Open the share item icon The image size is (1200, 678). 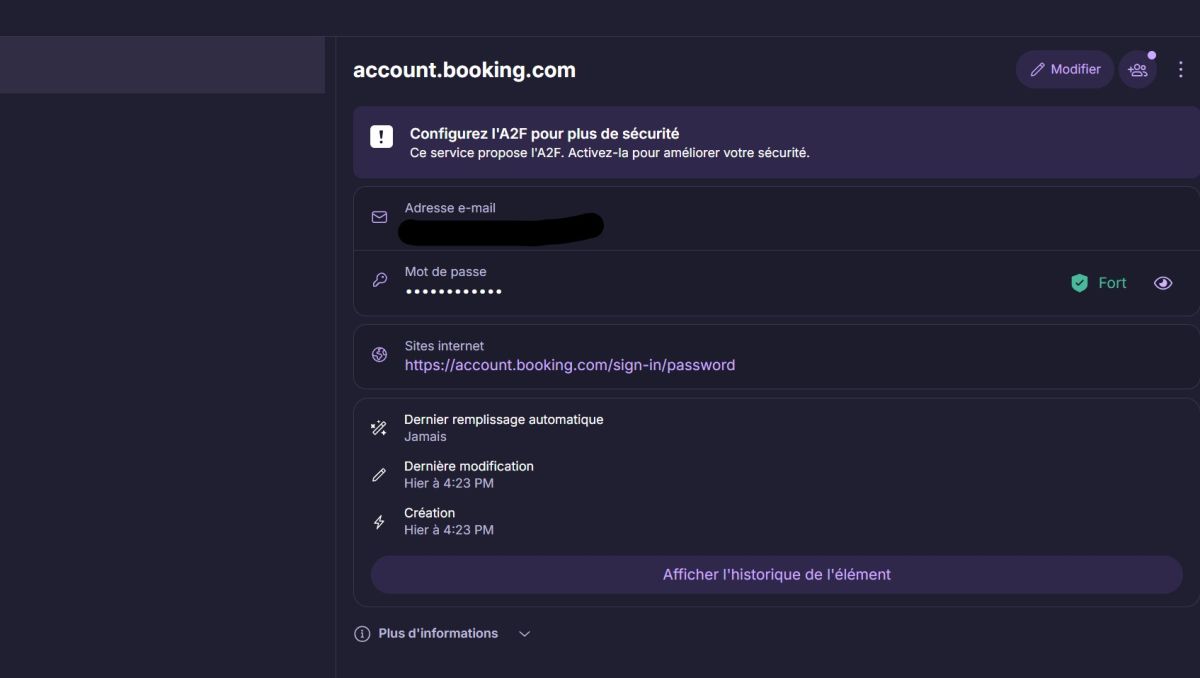point(1137,70)
